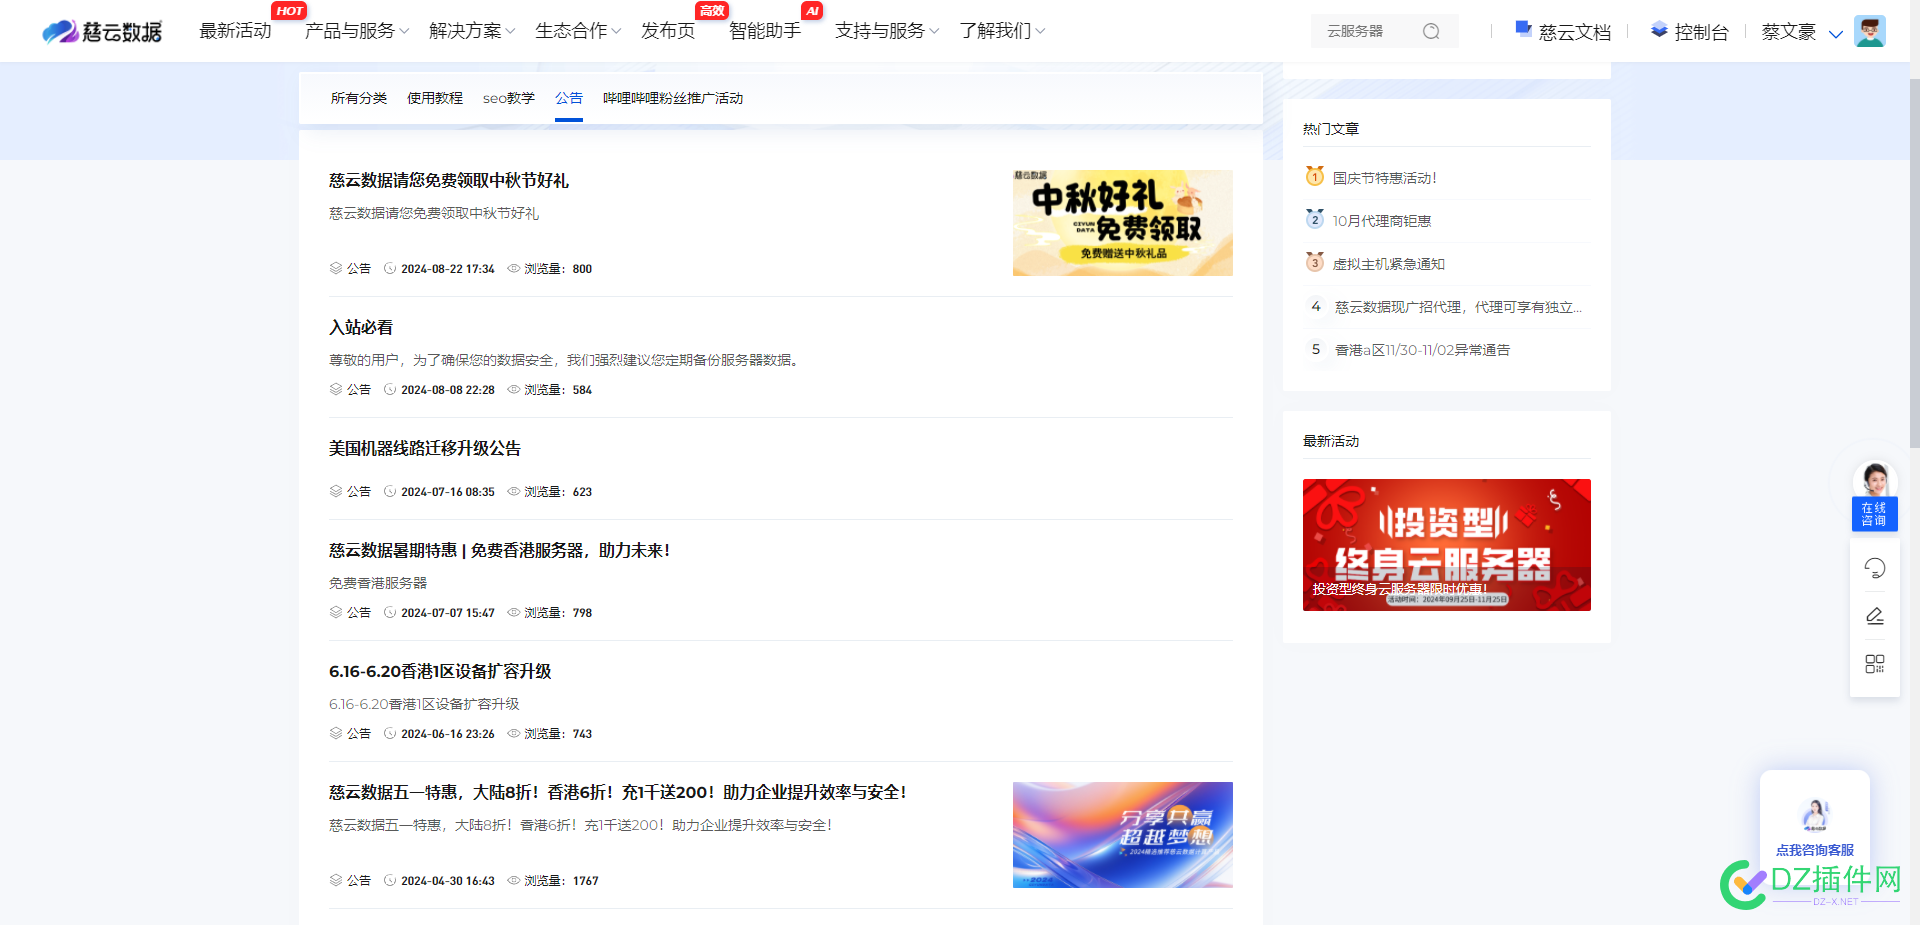Screen dimensions: 1920x925
Task: Show the QR code icon
Action: tap(1875, 664)
